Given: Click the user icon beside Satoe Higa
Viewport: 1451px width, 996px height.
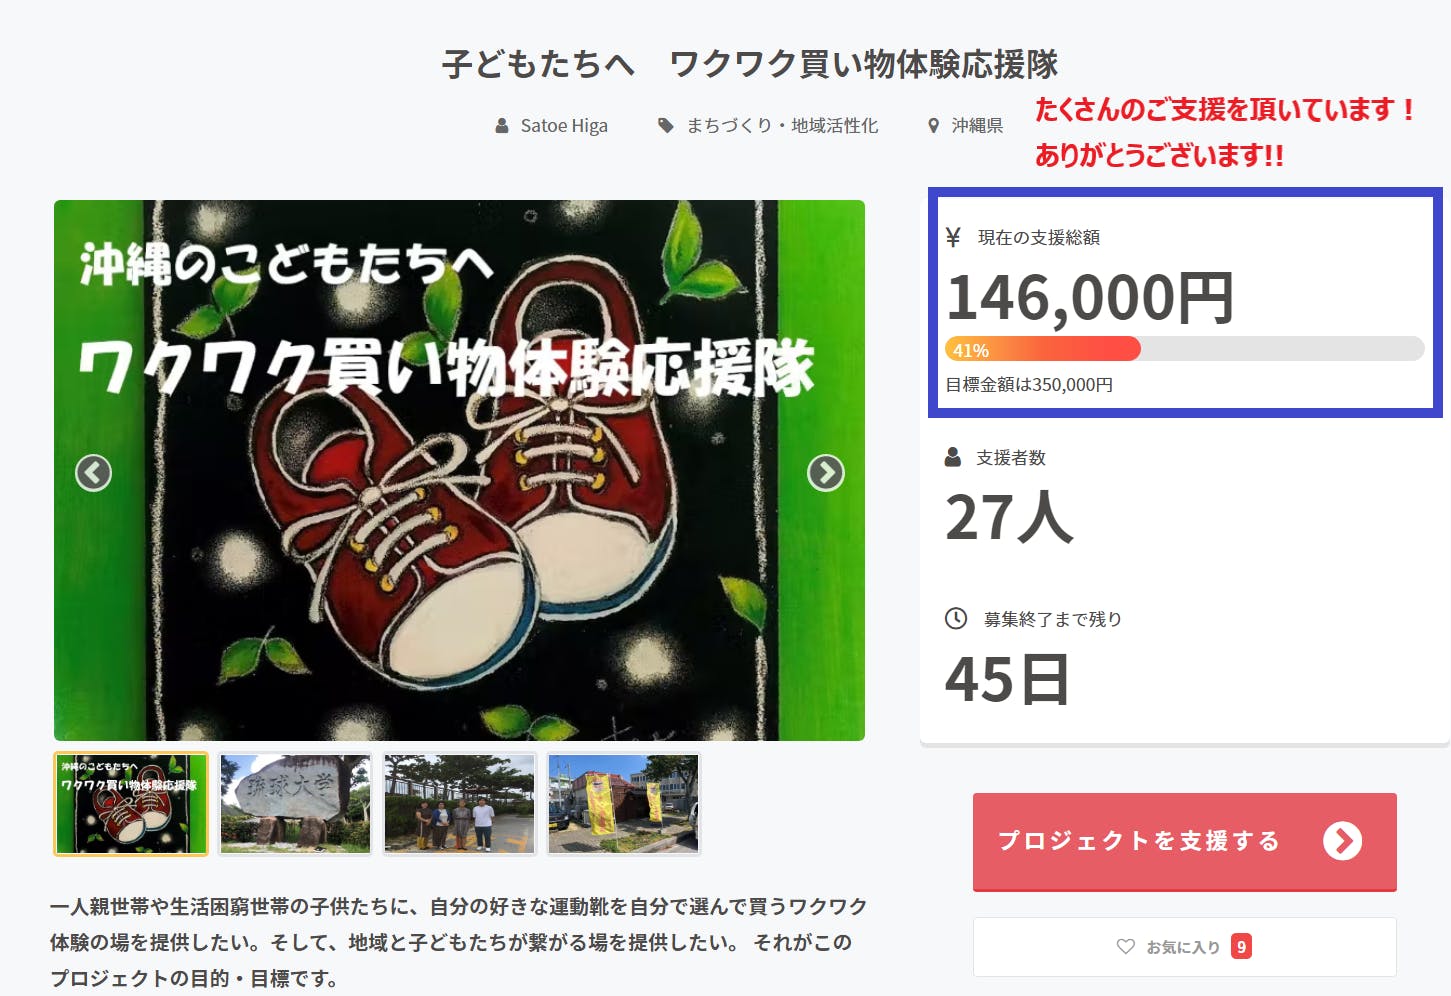Looking at the screenshot, I should [502, 126].
